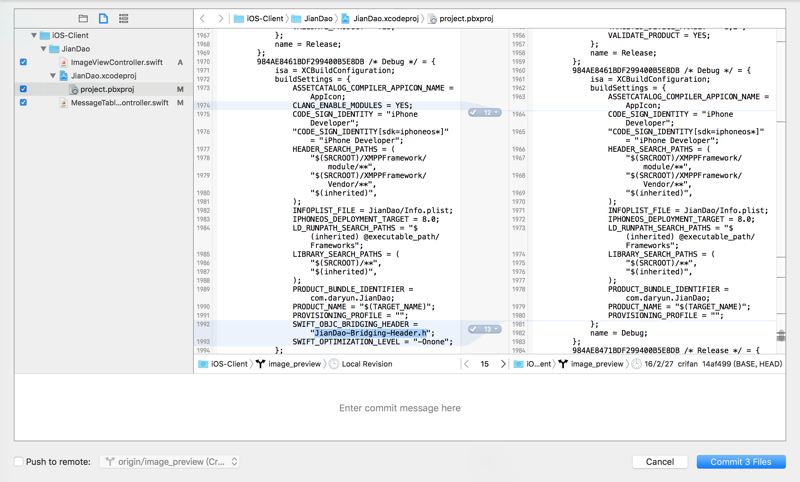Enable Push to remote checkbox
This screenshot has height=482, width=800.
point(19,462)
